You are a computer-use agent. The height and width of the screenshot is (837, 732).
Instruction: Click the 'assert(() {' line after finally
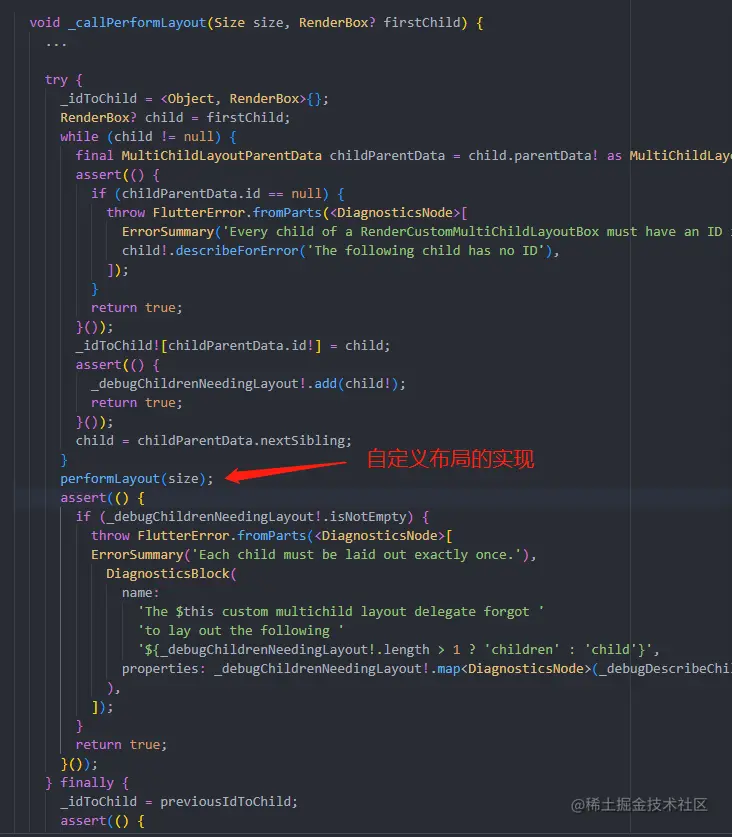coord(102,821)
